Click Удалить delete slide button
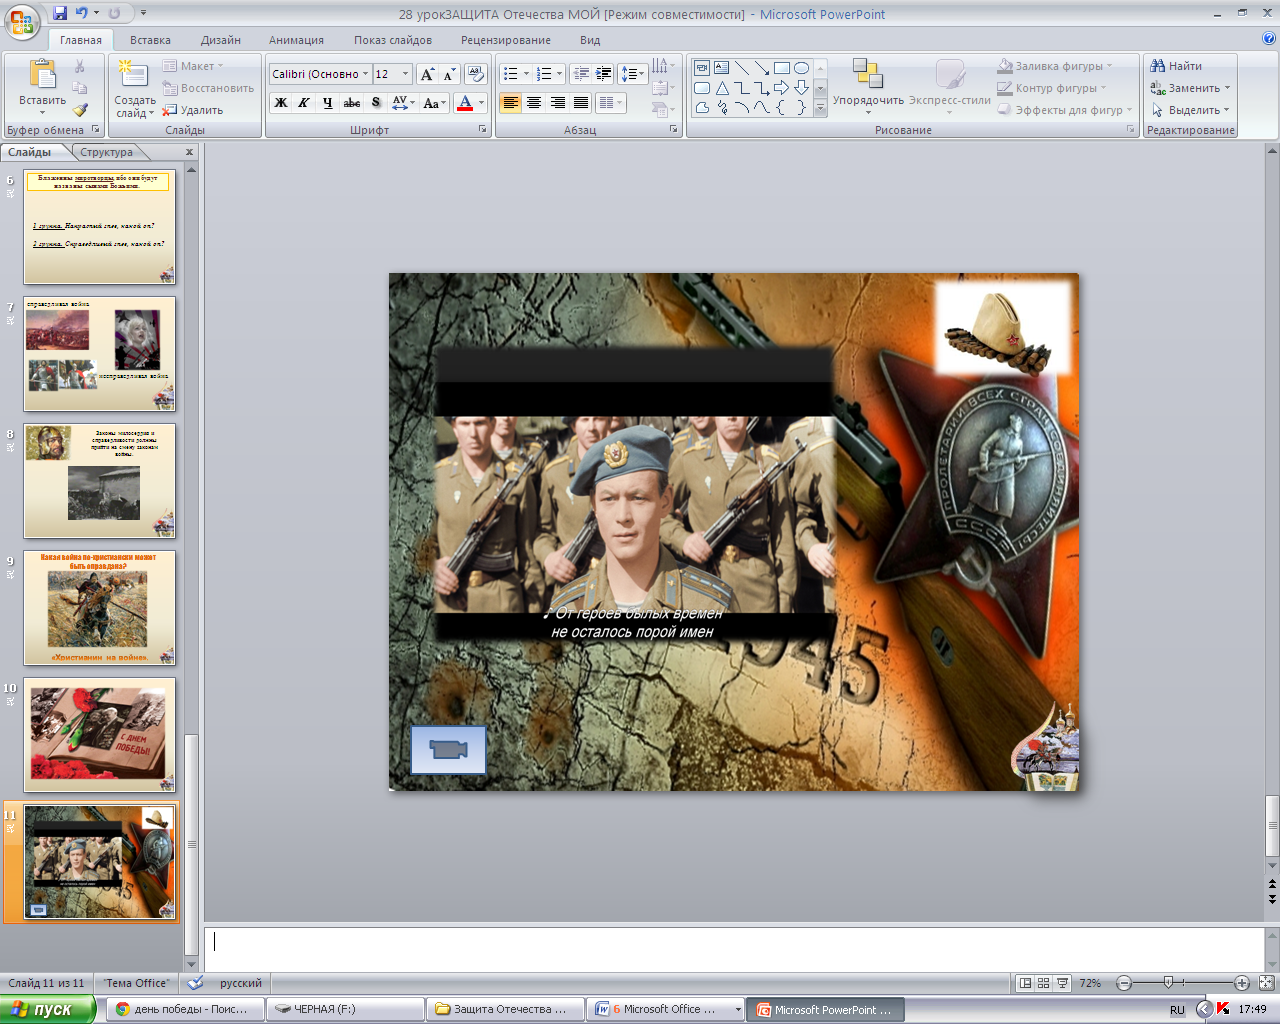Viewport: 1280px width, 1024px height. 193,110
